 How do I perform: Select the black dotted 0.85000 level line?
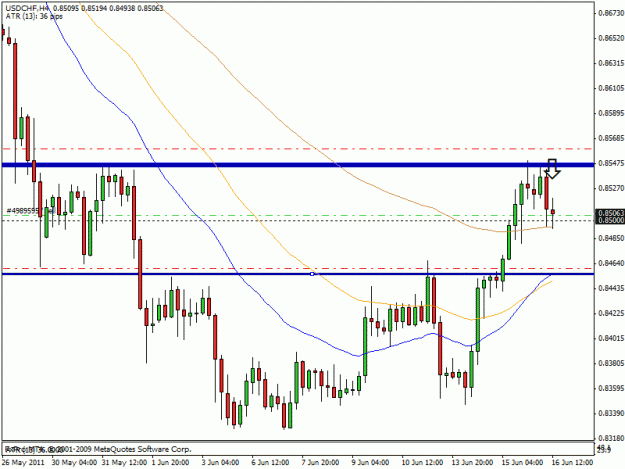pos(298,220)
